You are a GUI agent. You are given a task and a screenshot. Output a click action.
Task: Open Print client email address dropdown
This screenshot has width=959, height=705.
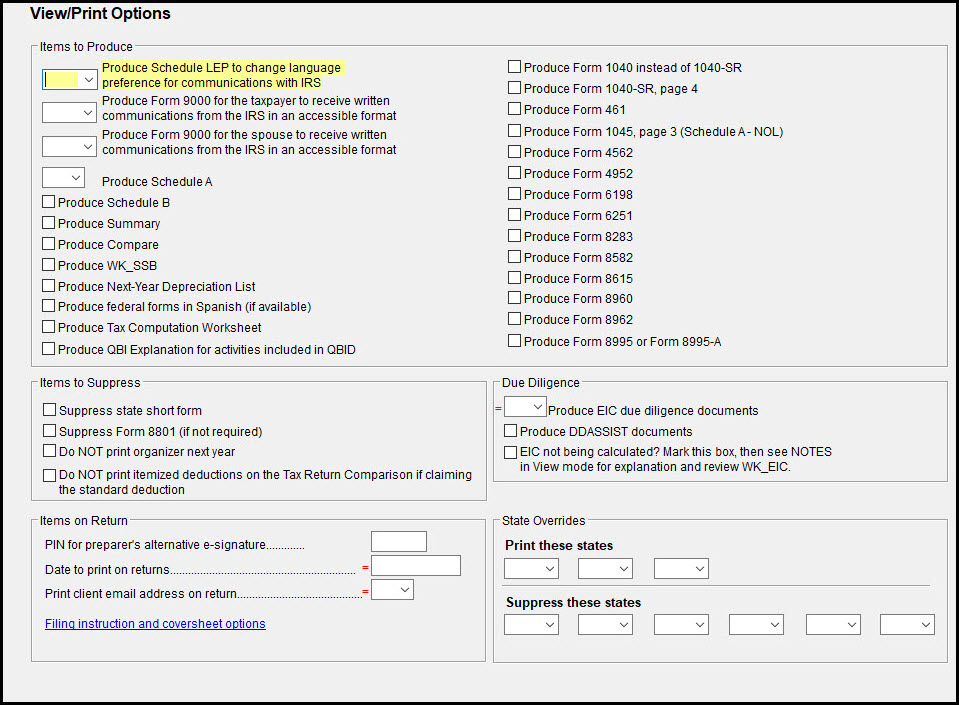point(393,589)
